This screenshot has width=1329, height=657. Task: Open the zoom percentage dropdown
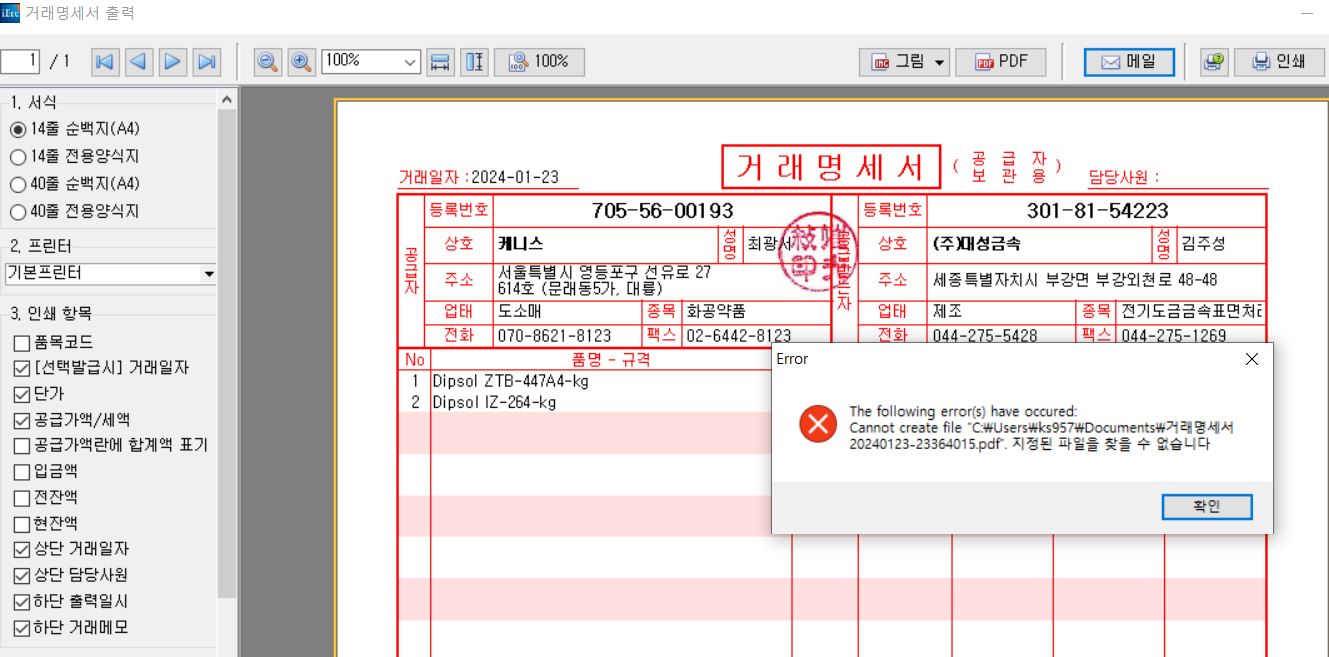click(411, 62)
